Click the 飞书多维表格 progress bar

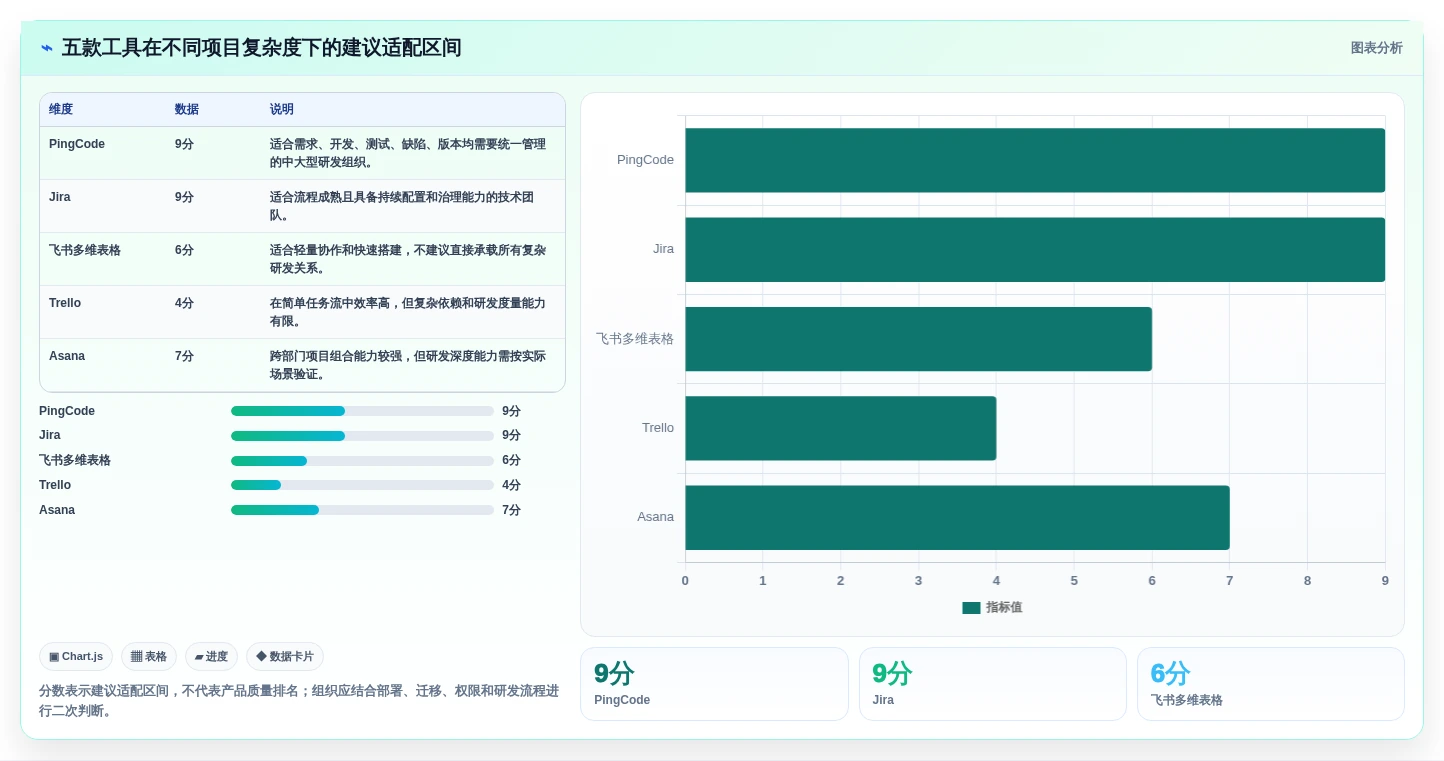pyautogui.click(x=362, y=461)
